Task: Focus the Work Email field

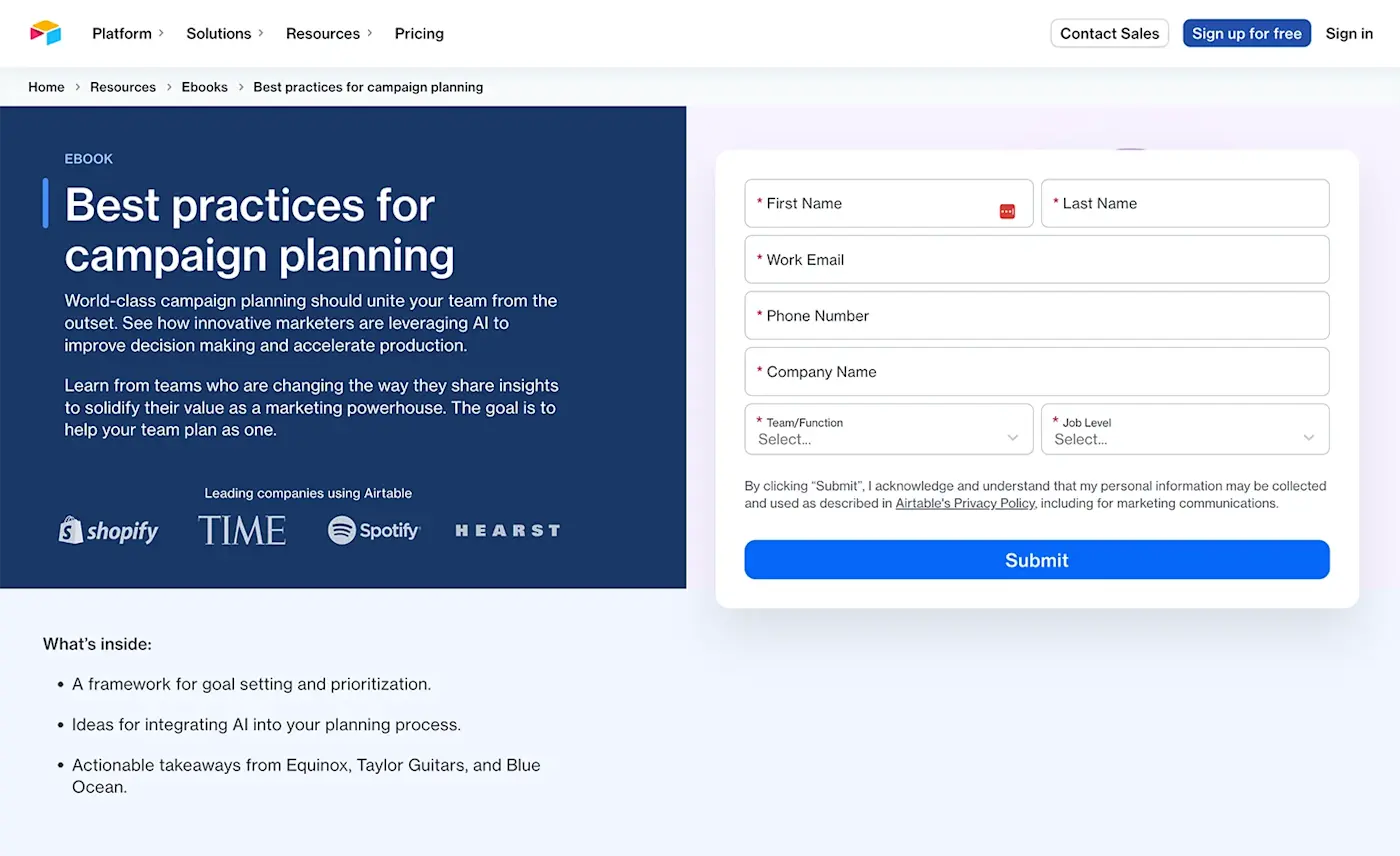Action: 1037,259
